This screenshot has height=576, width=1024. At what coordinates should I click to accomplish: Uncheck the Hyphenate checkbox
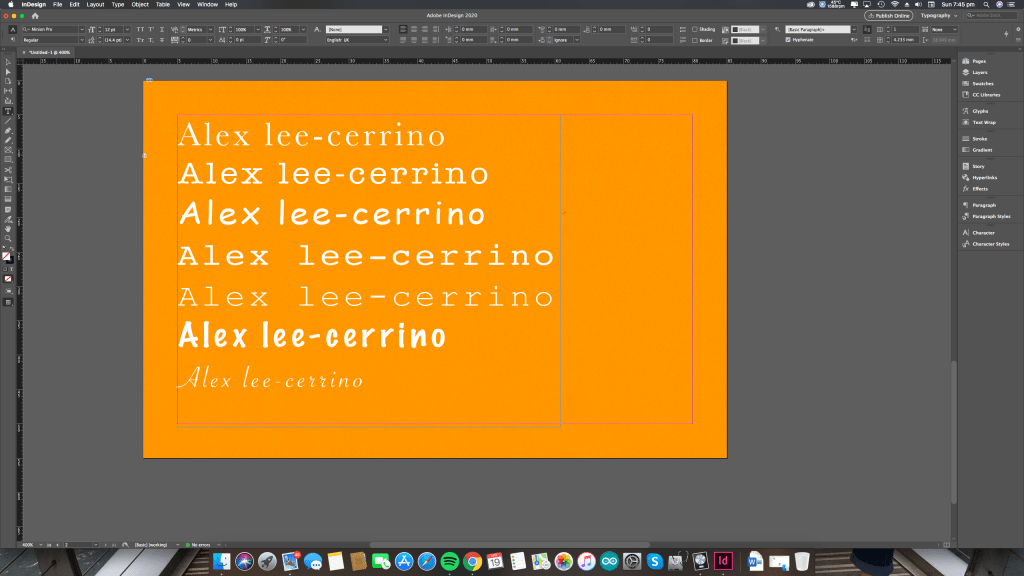pos(788,40)
